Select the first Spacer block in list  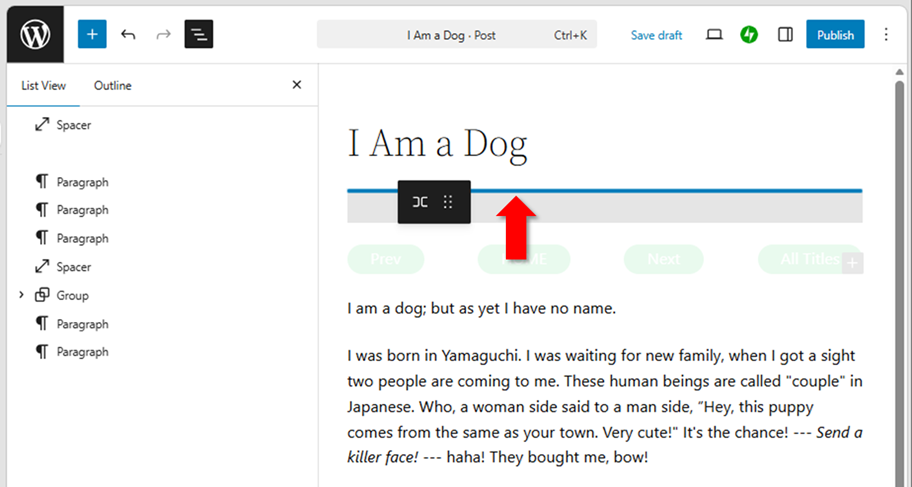[x=73, y=125]
